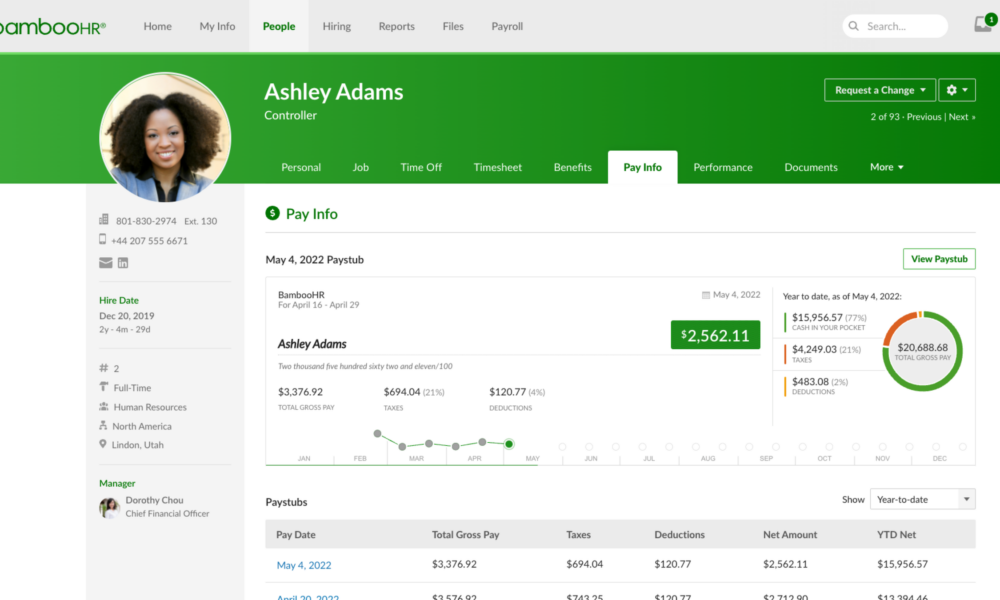Screen dimensions: 1000x600
Task: Click Dorothy Chou's manager avatar
Action: coord(109,508)
